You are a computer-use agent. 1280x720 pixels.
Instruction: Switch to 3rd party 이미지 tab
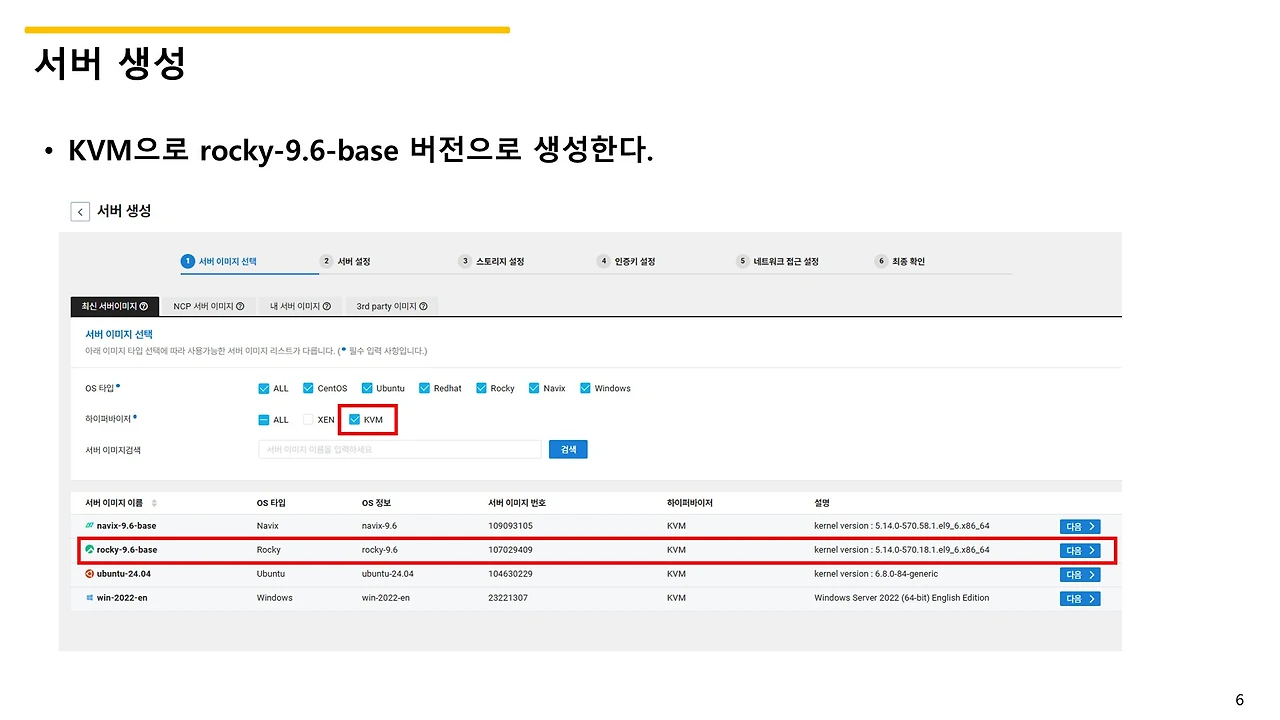[392, 306]
